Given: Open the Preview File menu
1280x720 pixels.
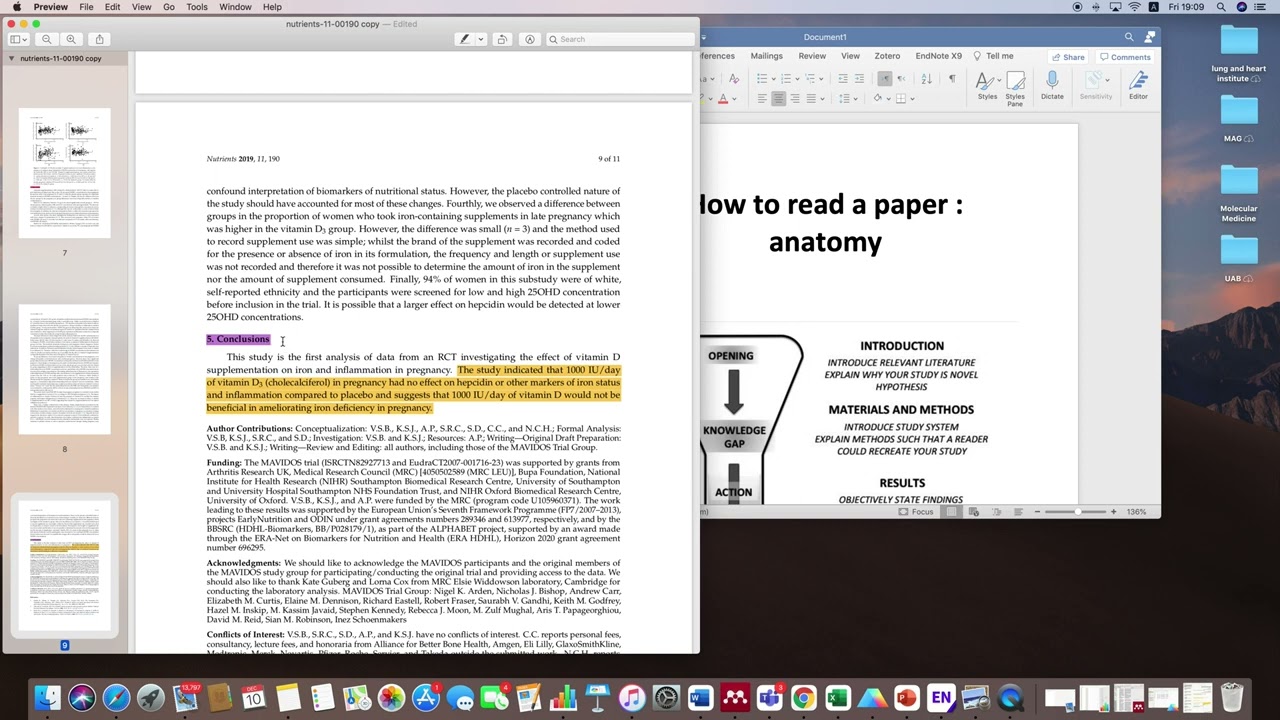Looking at the screenshot, I should [x=86, y=7].
